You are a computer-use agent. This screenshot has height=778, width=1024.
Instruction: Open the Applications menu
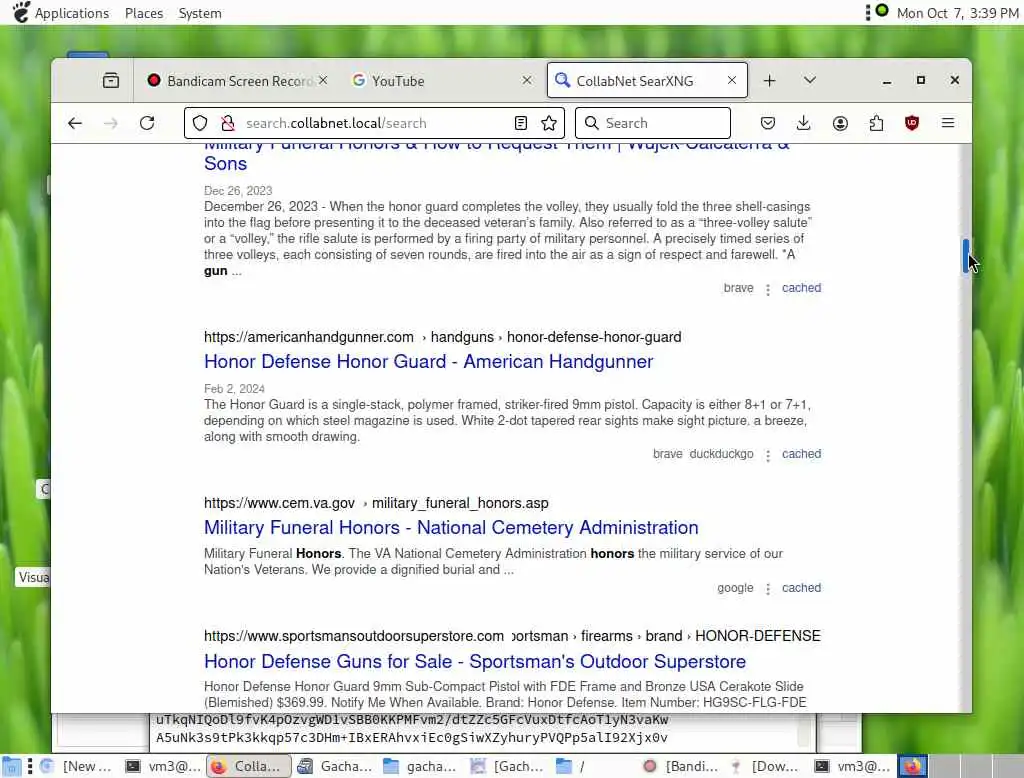click(x=72, y=13)
